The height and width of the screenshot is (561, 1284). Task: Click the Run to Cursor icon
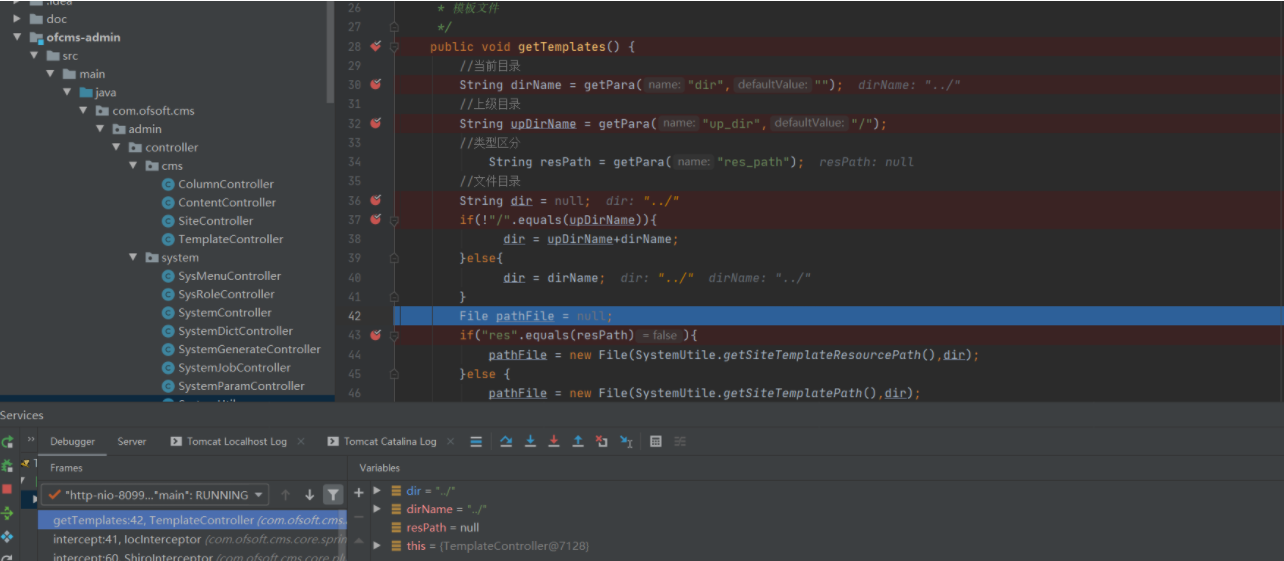click(626, 441)
